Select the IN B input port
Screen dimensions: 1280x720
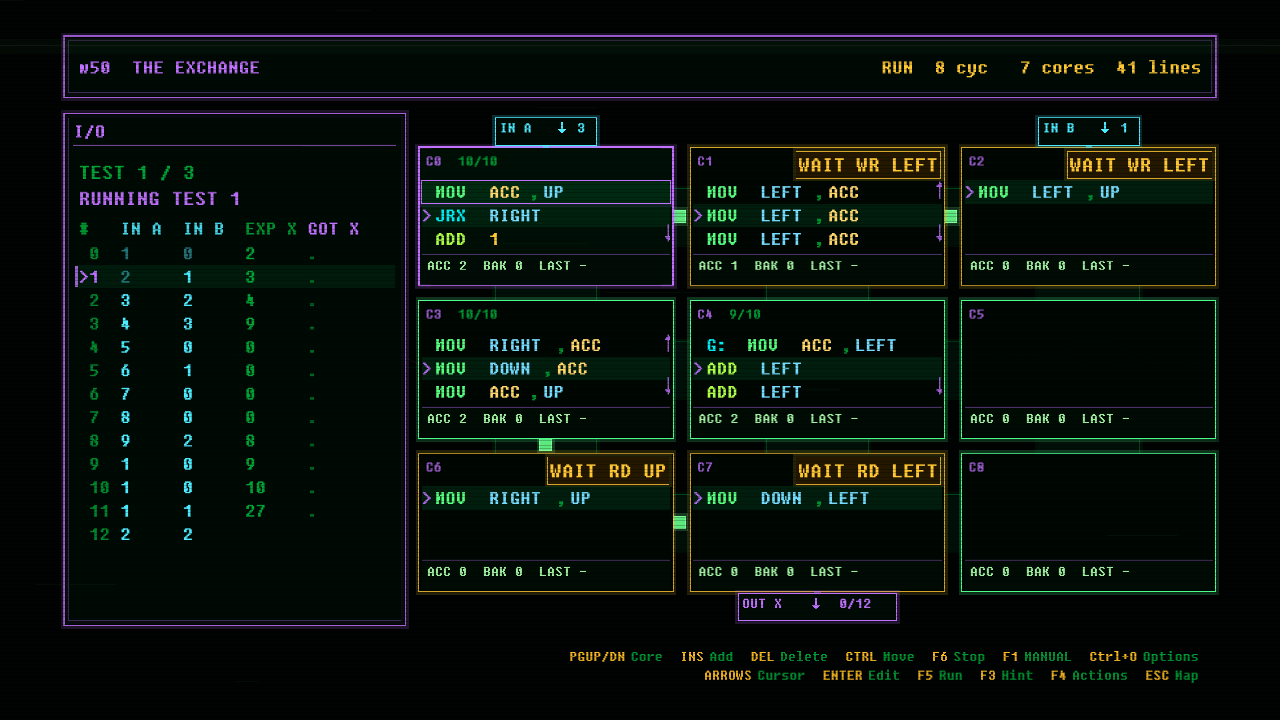click(x=1088, y=130)
